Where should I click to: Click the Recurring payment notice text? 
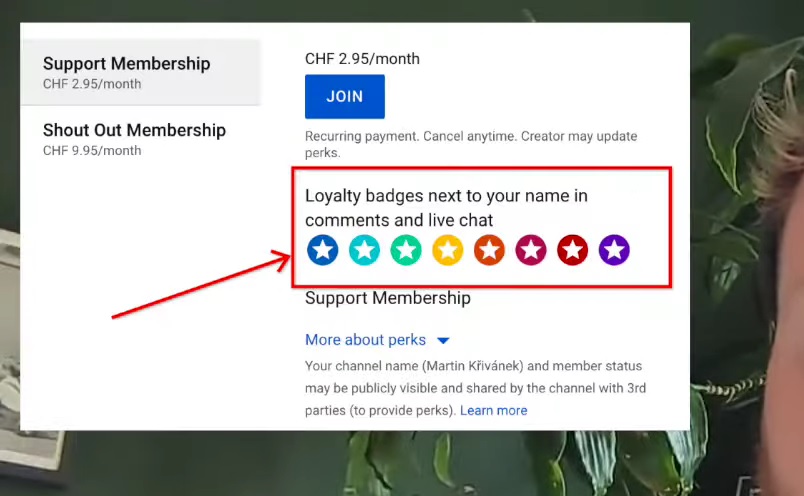point(471,144)
